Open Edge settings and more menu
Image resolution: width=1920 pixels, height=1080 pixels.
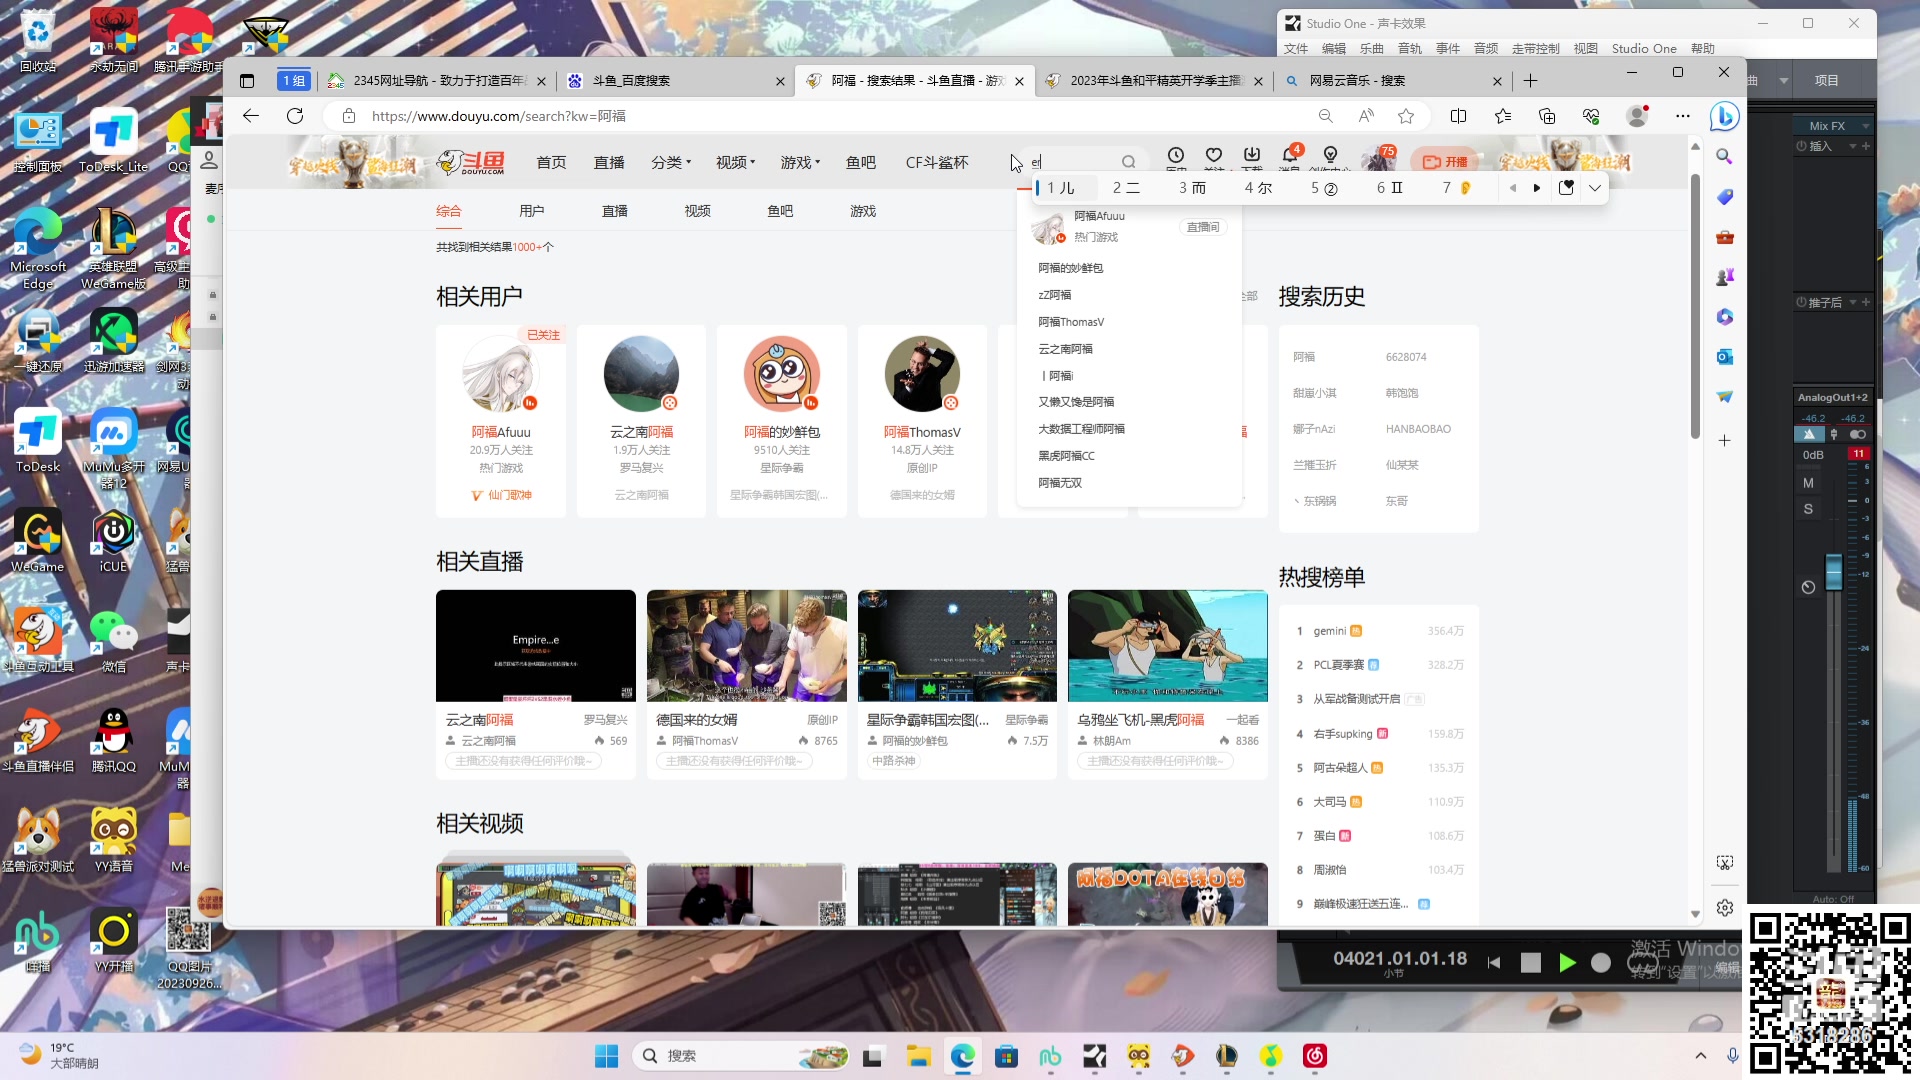tap(1683, 116)
